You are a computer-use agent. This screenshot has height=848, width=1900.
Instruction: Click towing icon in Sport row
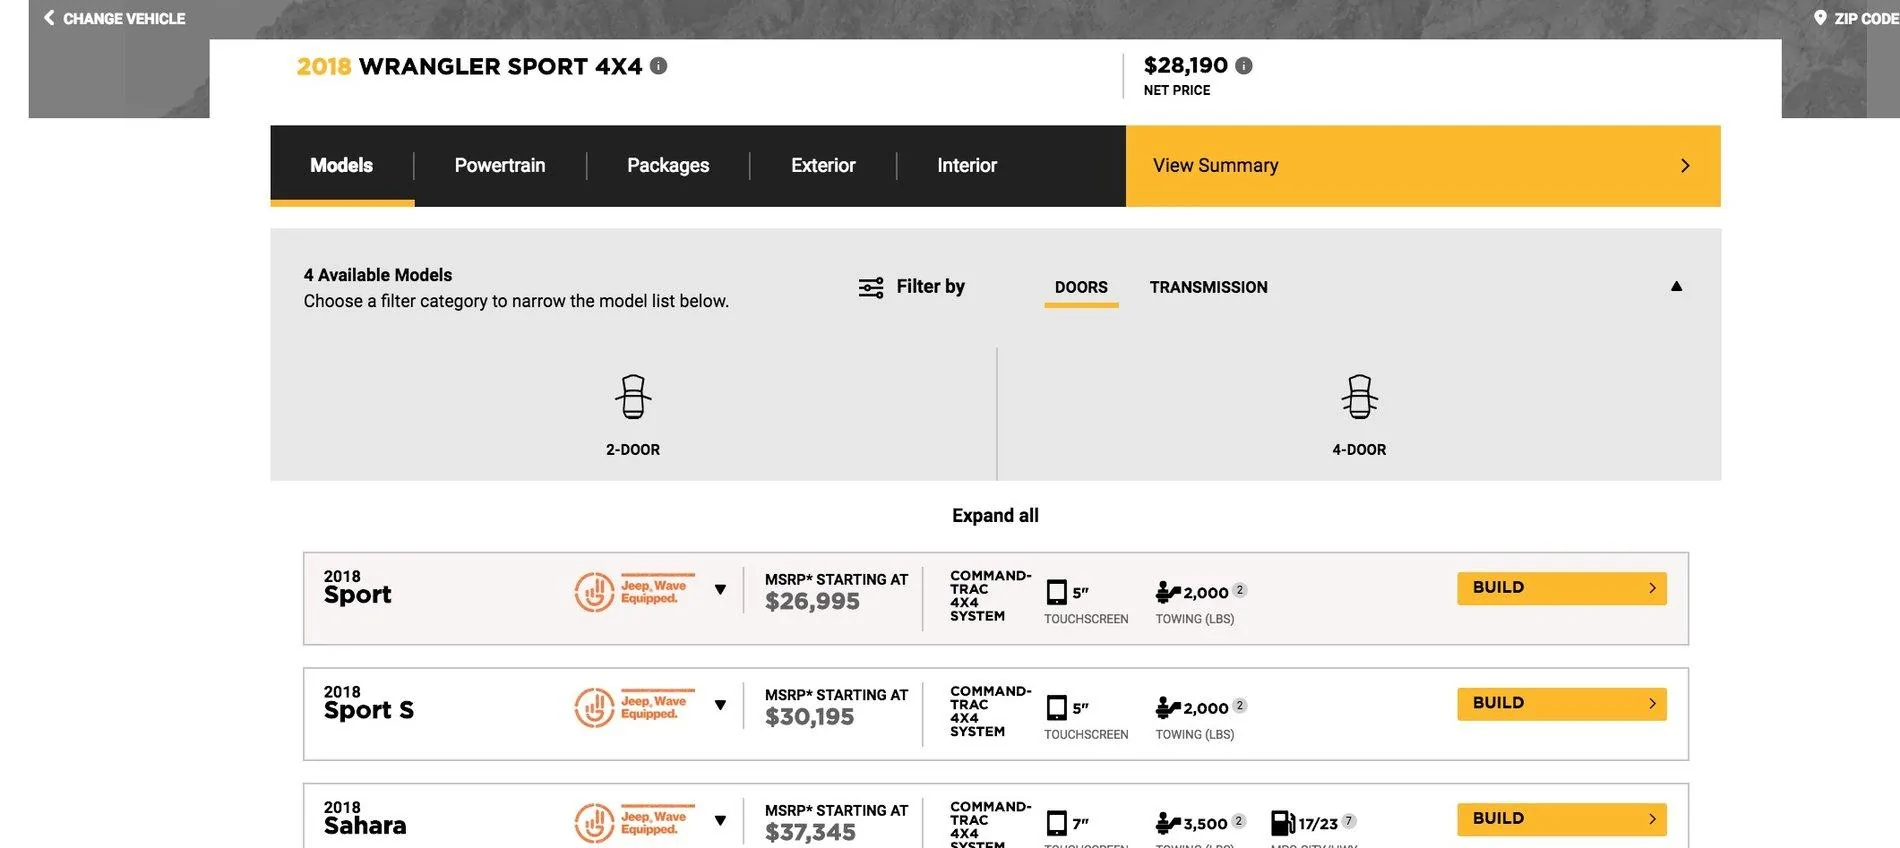1168,592
